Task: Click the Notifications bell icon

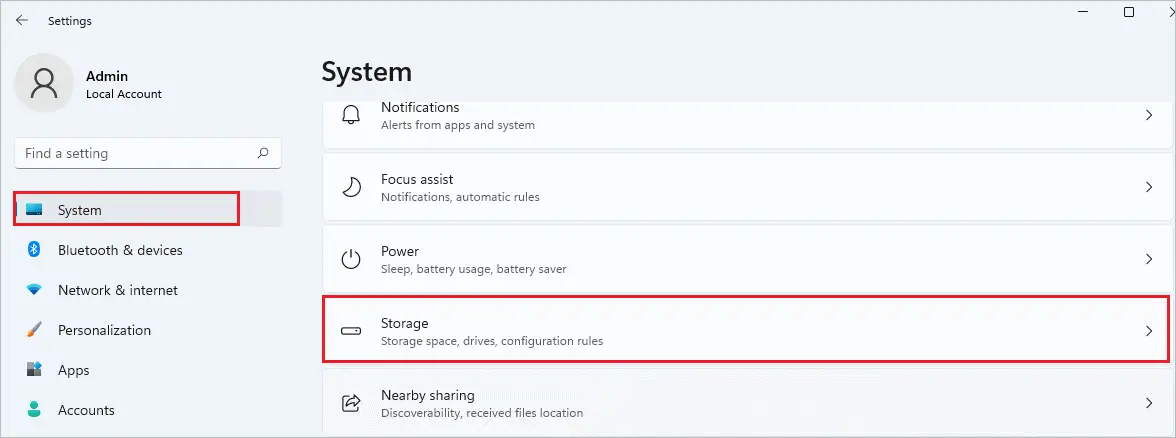Action: click(351, 116)
